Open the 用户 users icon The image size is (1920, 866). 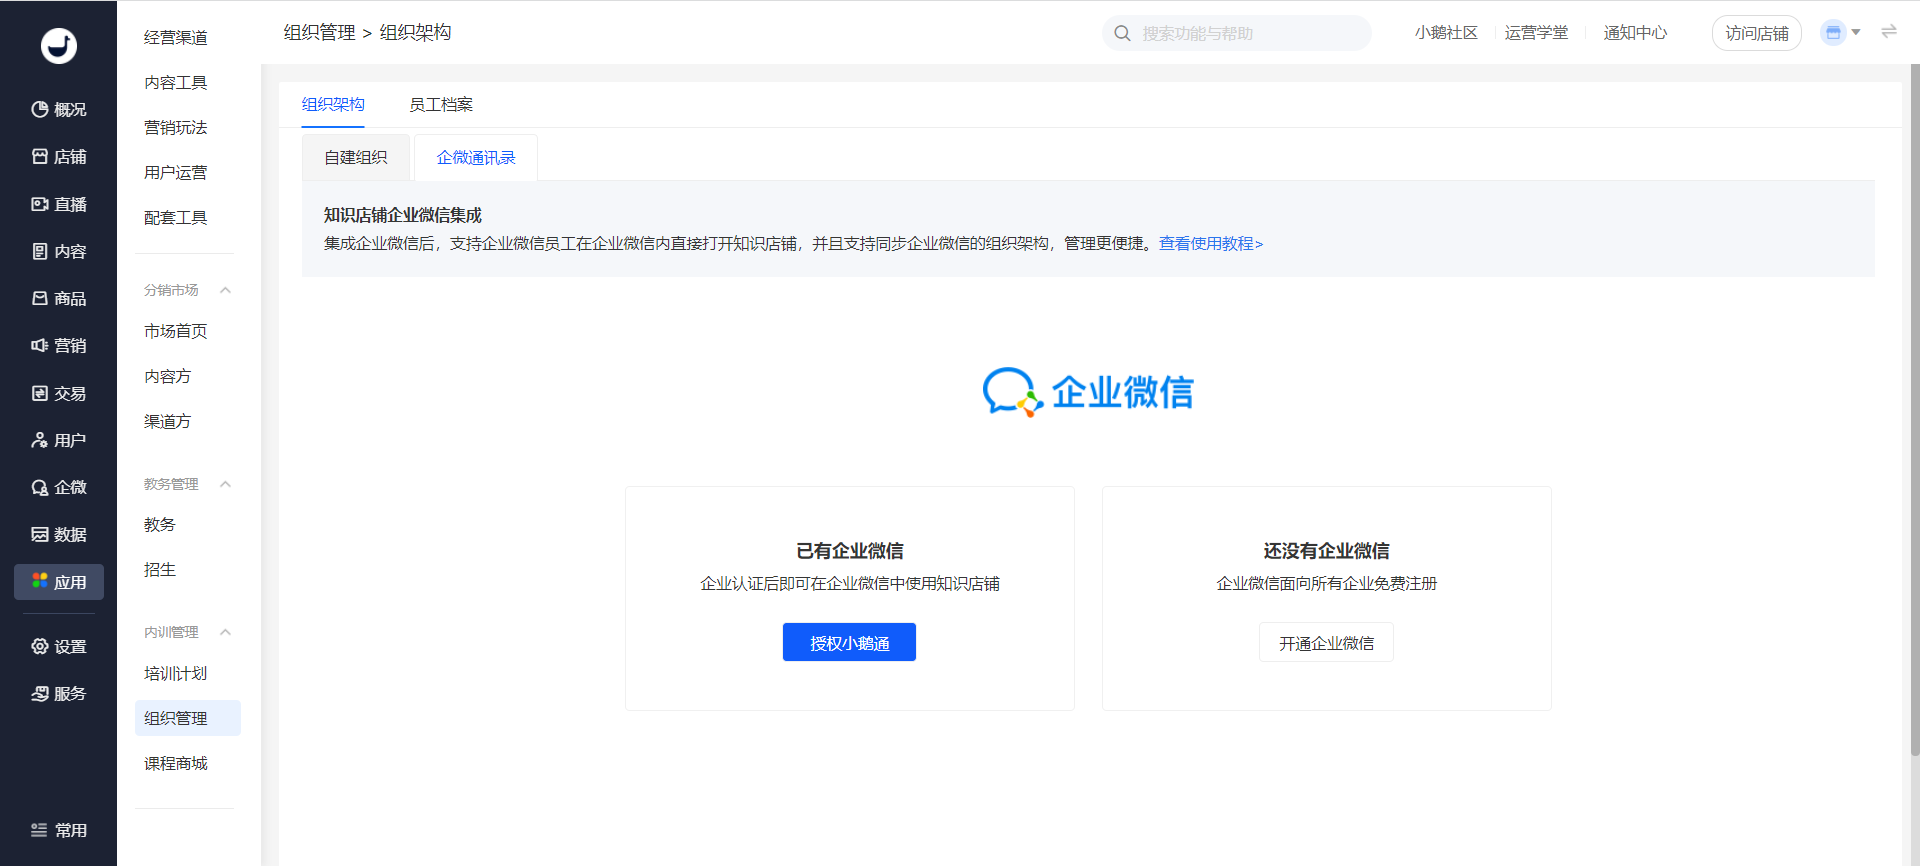click(40, 440)
